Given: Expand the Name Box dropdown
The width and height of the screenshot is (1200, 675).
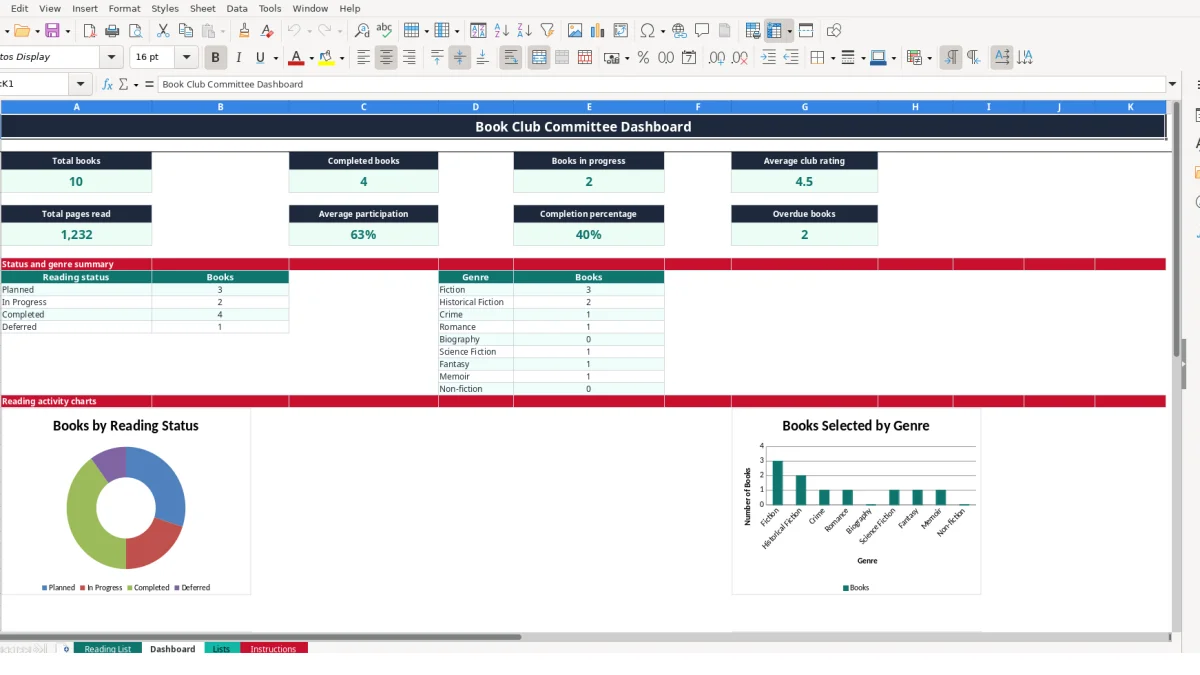Looking at the screenshot, I should click(81, 84).
